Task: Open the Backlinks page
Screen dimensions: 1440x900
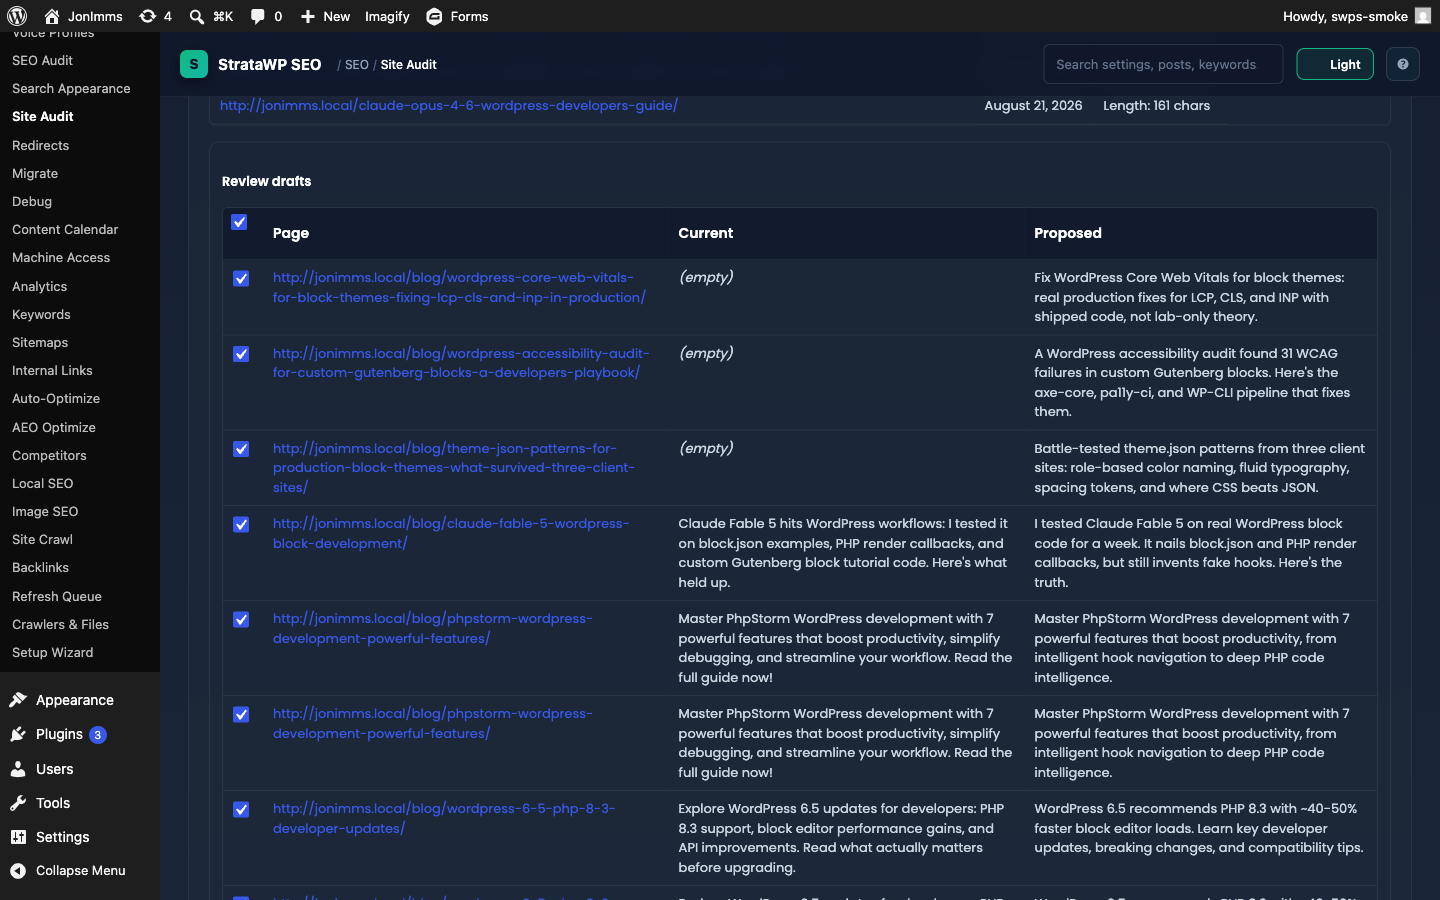Action: click(41, 567)
